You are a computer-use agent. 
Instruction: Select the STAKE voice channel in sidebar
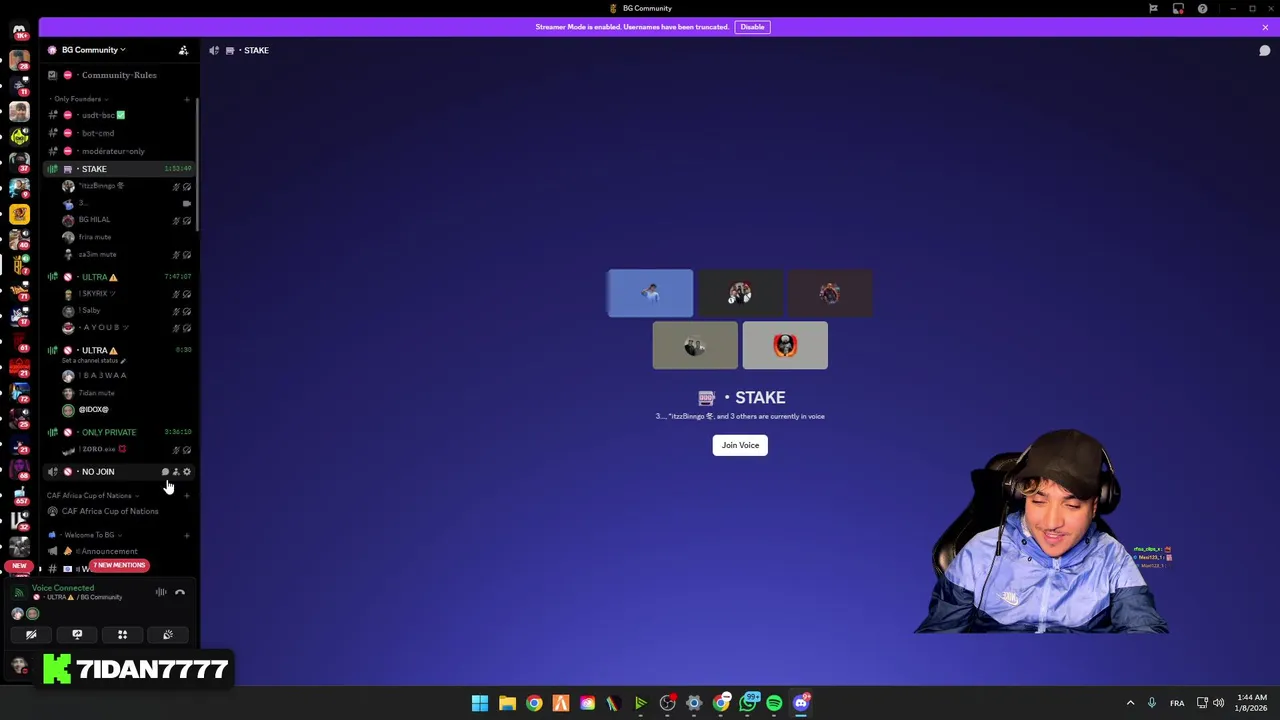[x=118, y=169]
